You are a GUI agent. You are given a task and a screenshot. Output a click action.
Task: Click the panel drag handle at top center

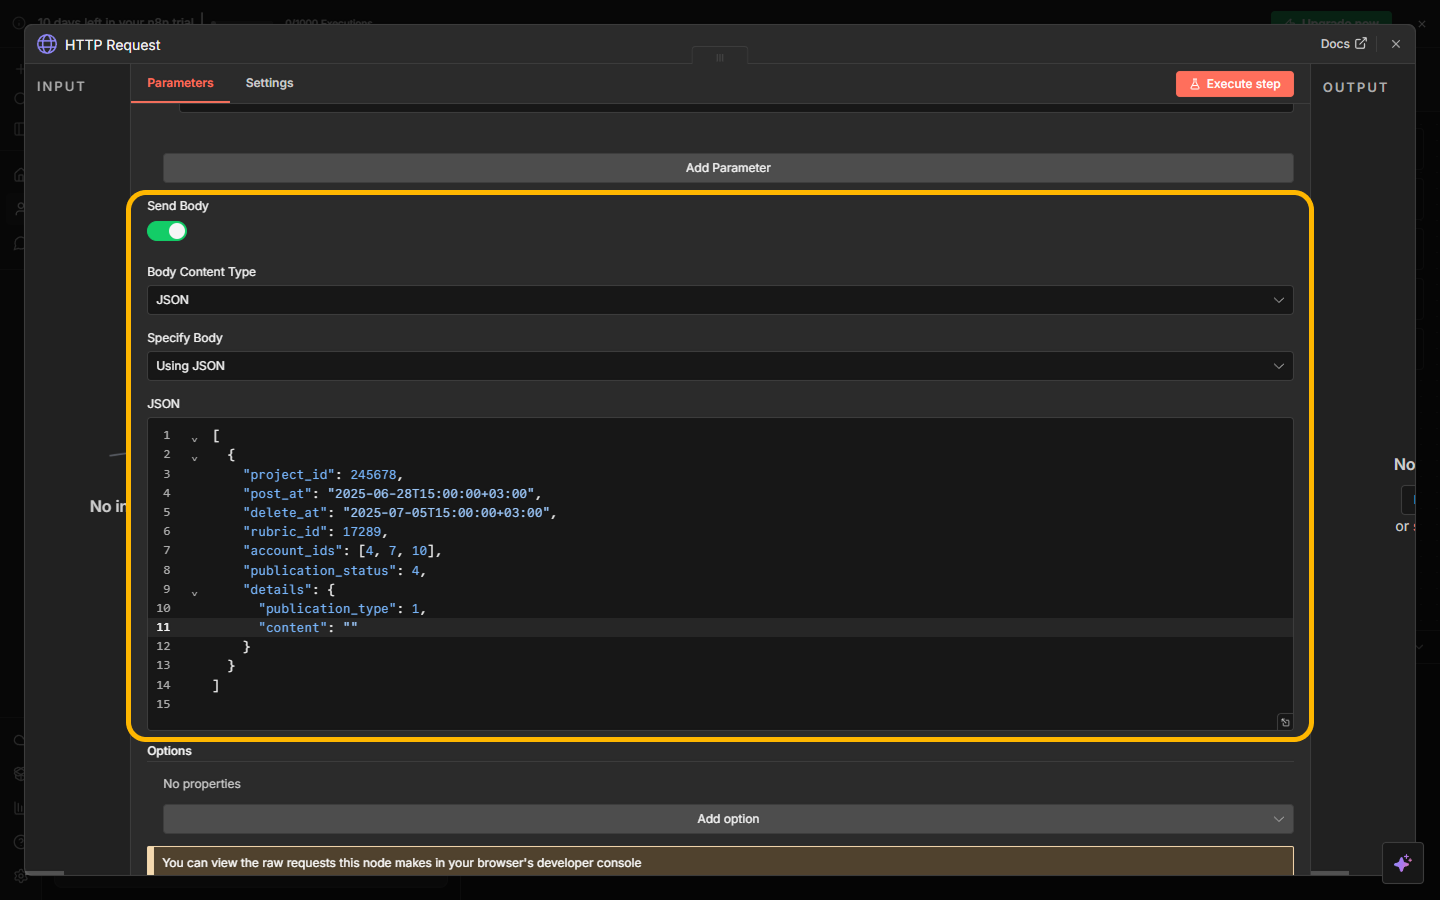coord(719,57)
